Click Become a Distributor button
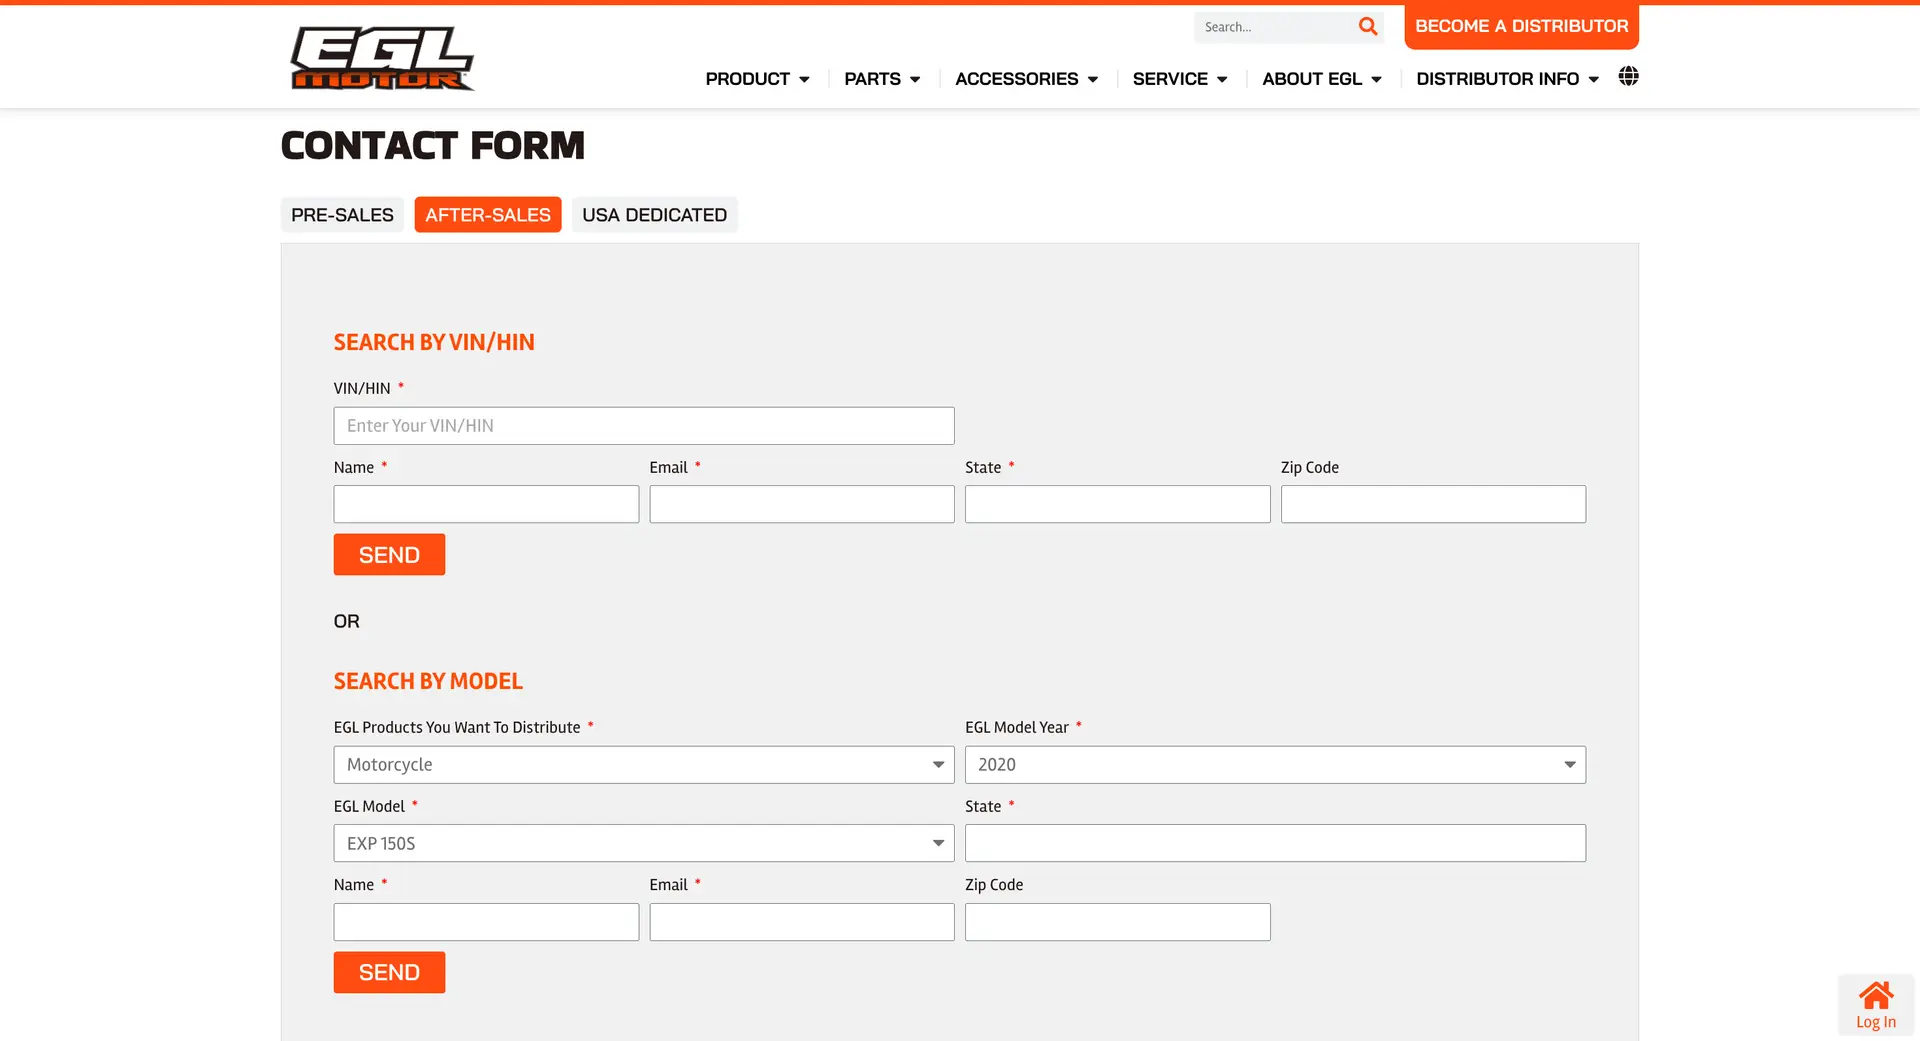Viewport: 1920px width, 1041px height. tap(1520, 26)
